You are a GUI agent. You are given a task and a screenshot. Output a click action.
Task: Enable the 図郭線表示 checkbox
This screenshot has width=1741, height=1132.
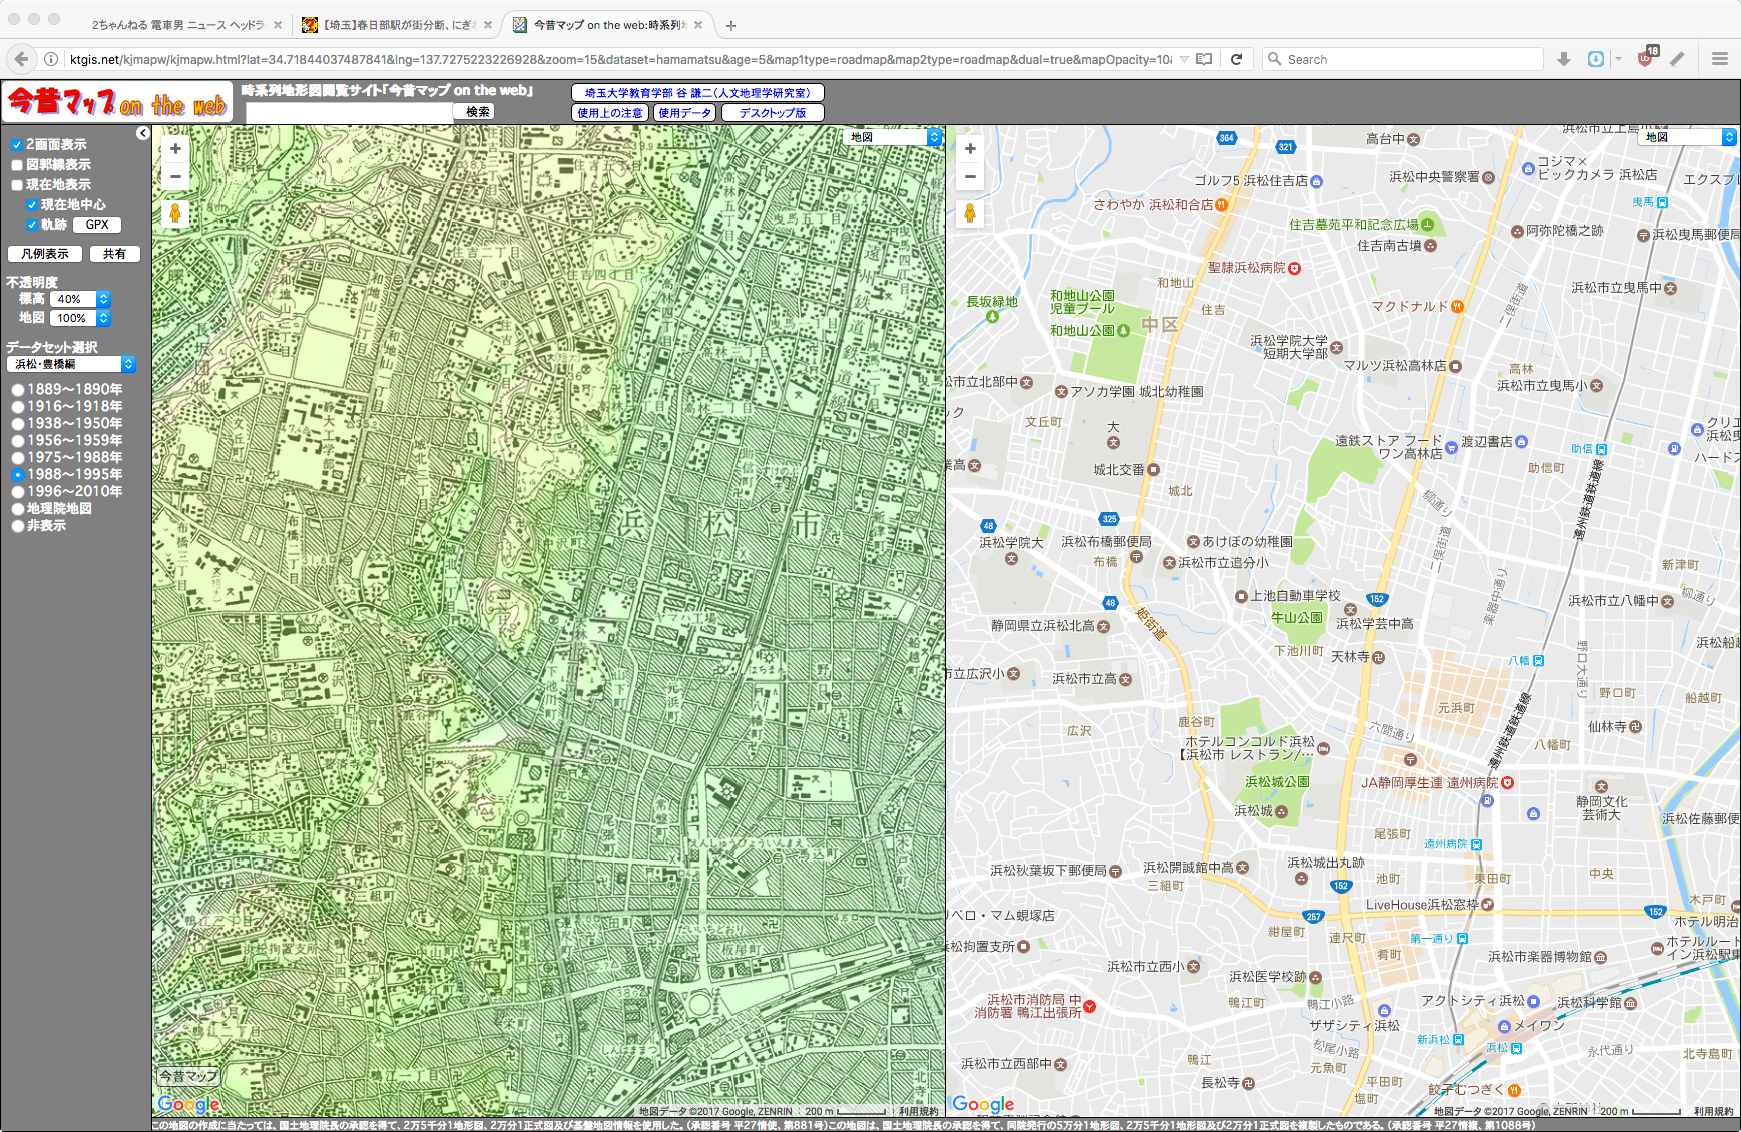pyautogui.click(x=17, y=165)
